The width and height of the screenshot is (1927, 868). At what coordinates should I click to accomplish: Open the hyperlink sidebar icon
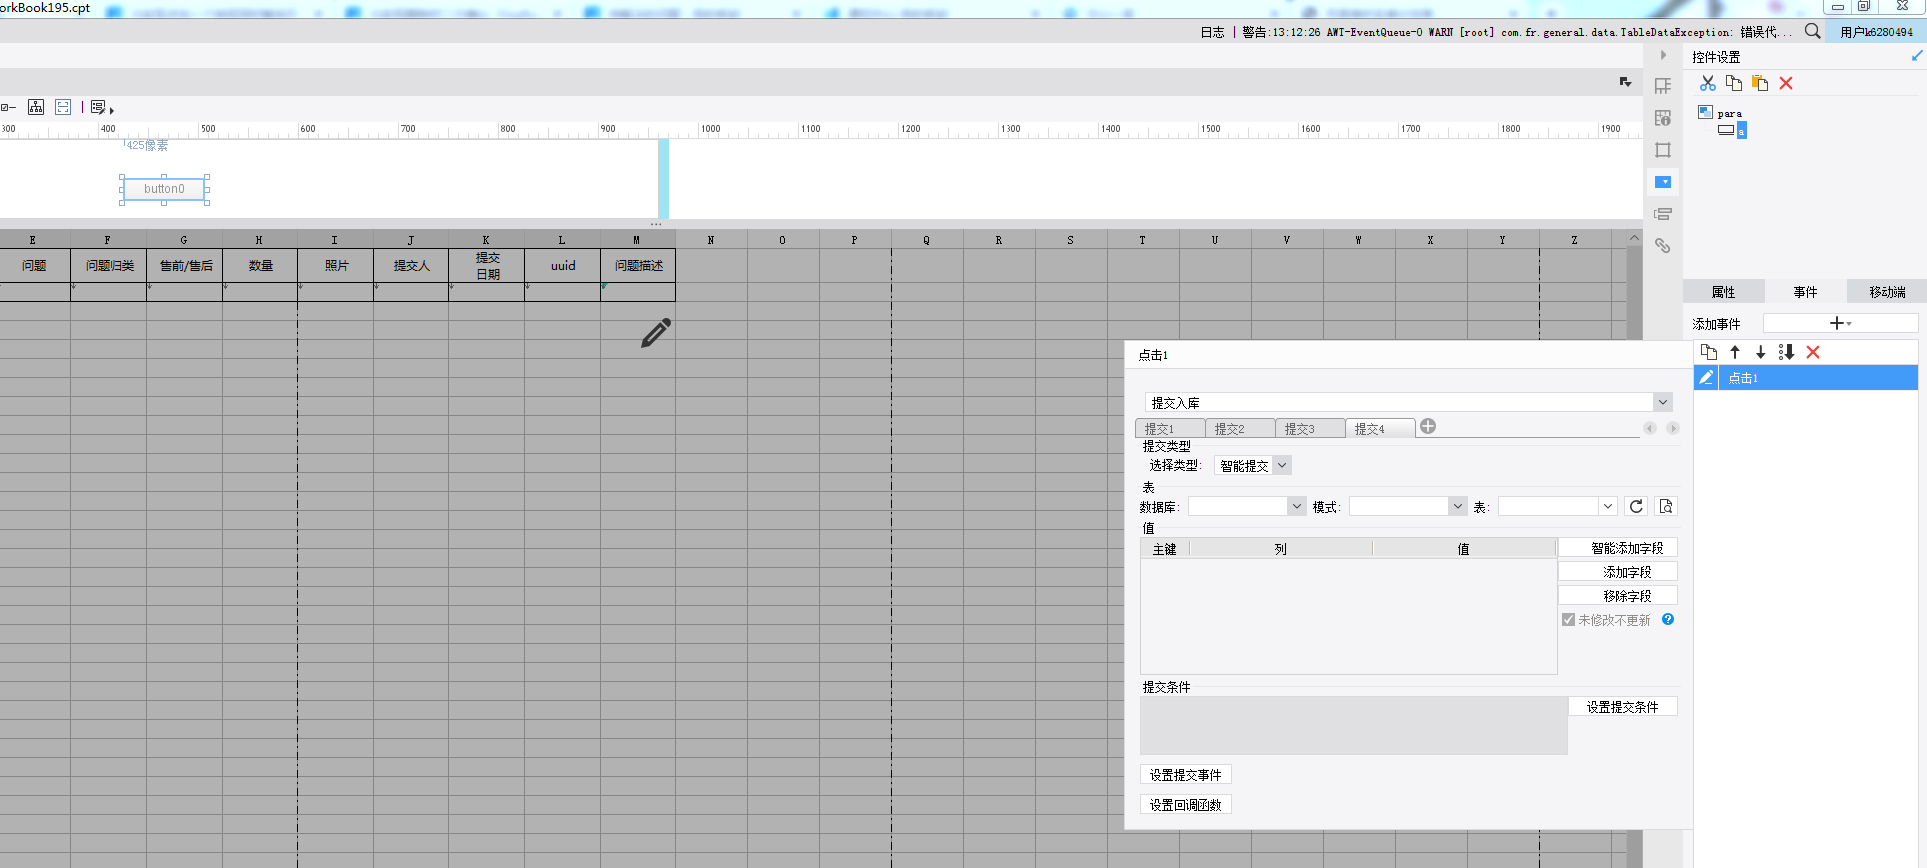pos(1663,246)
